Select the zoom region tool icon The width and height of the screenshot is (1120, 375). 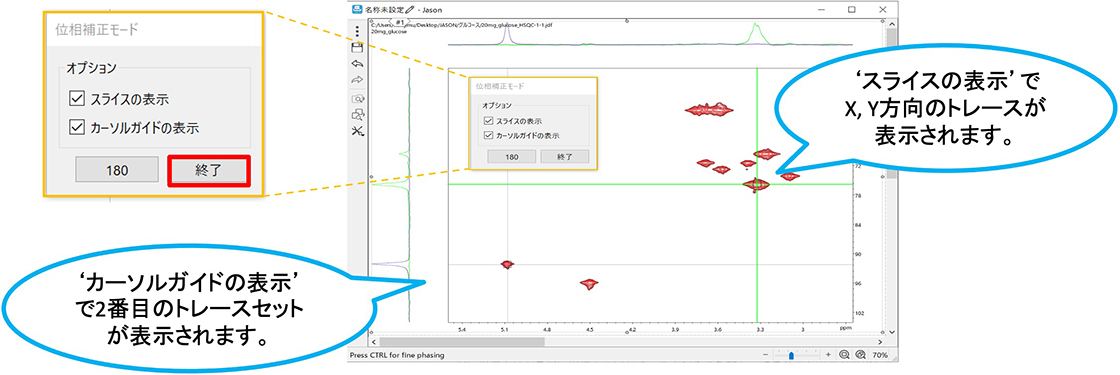click(358, 99)
